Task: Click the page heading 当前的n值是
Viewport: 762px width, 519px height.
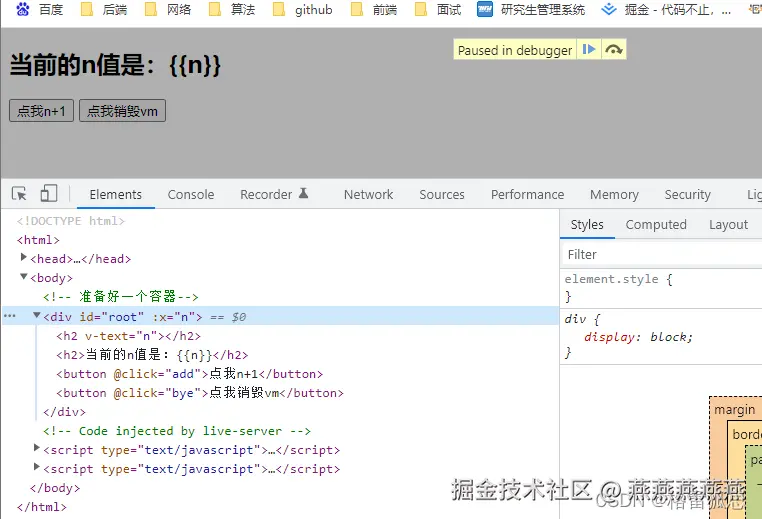Action: [115, 65]
